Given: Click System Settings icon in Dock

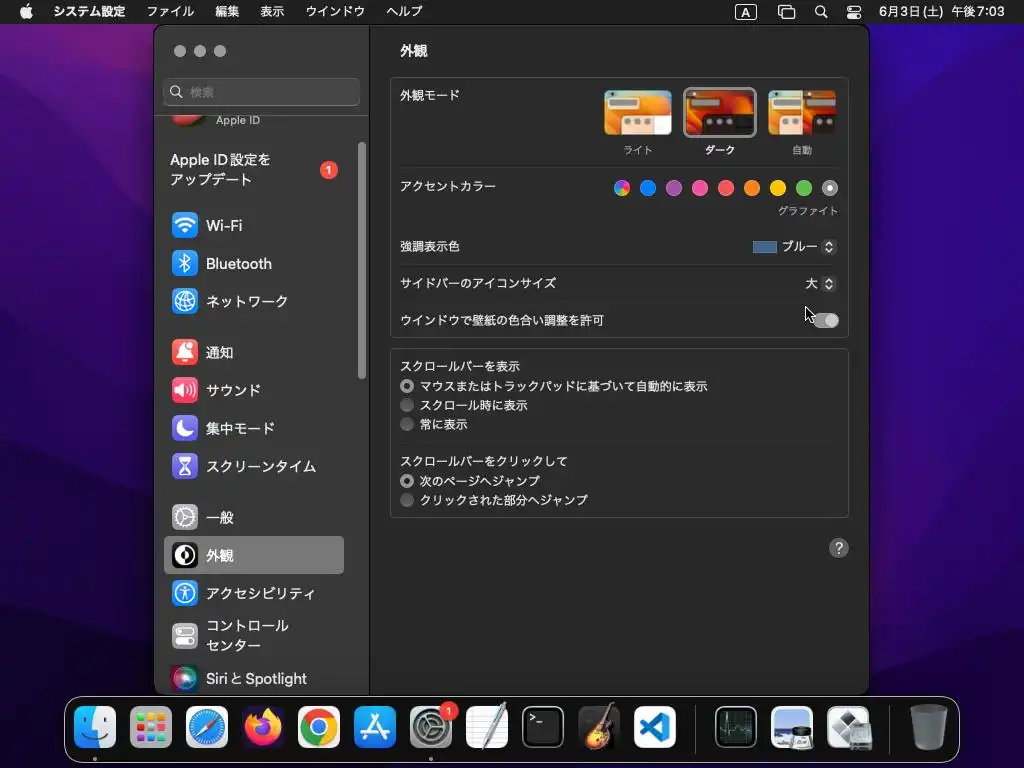Looking at the screenshot, I should coord(431,727).
